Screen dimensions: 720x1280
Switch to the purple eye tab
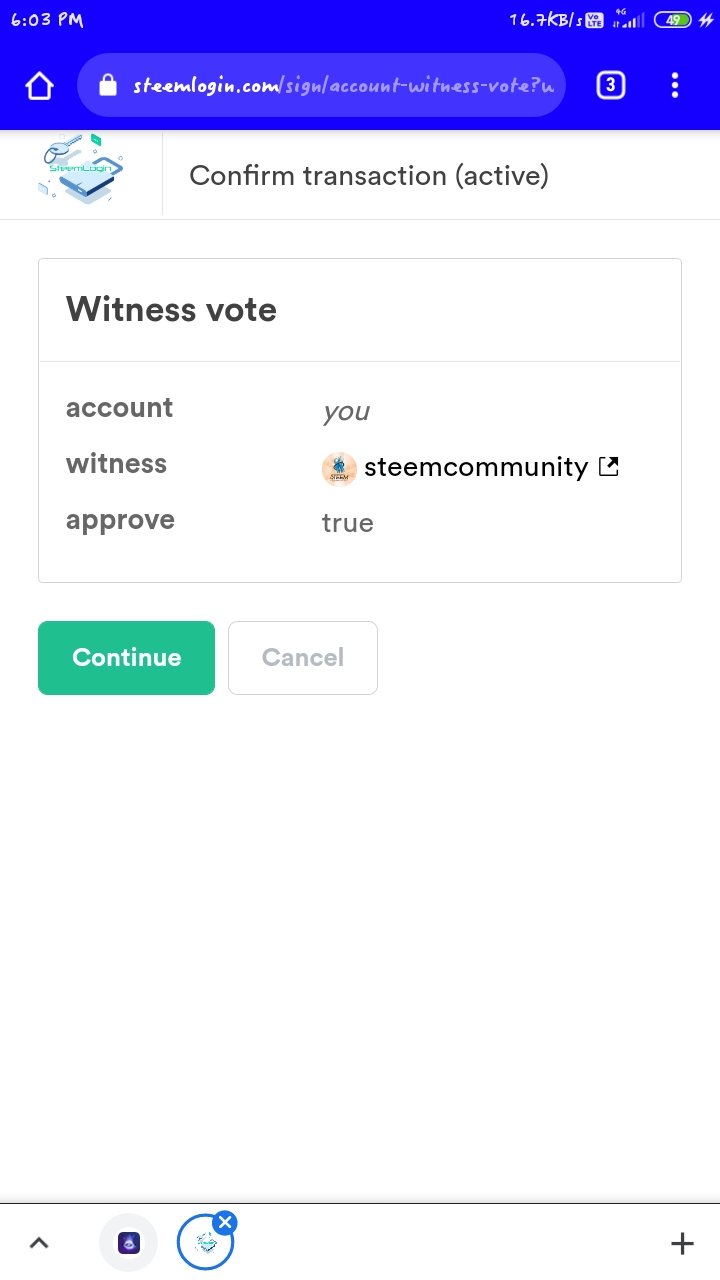tap(129, 1243)
